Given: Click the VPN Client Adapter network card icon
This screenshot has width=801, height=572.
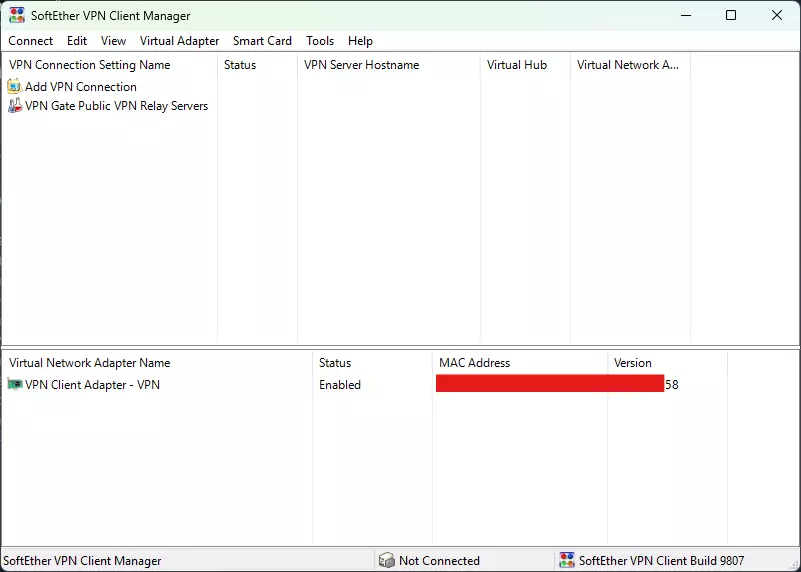Looking at the screenshot, I should [15, 385].
